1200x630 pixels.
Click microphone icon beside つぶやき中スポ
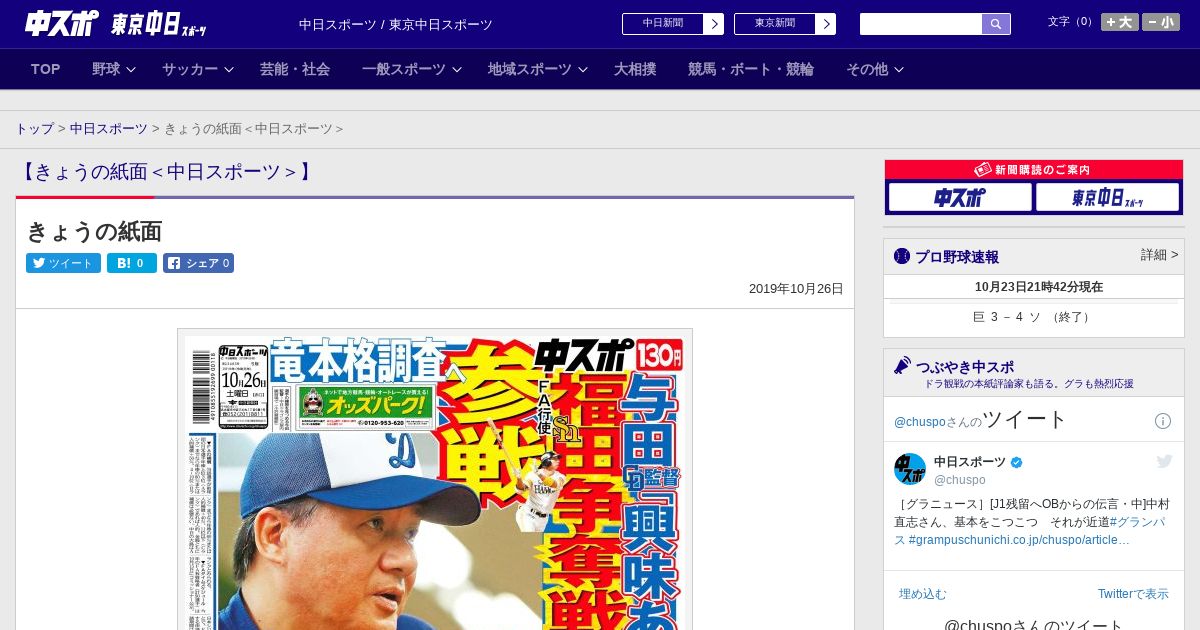click(x=902, y=366)
